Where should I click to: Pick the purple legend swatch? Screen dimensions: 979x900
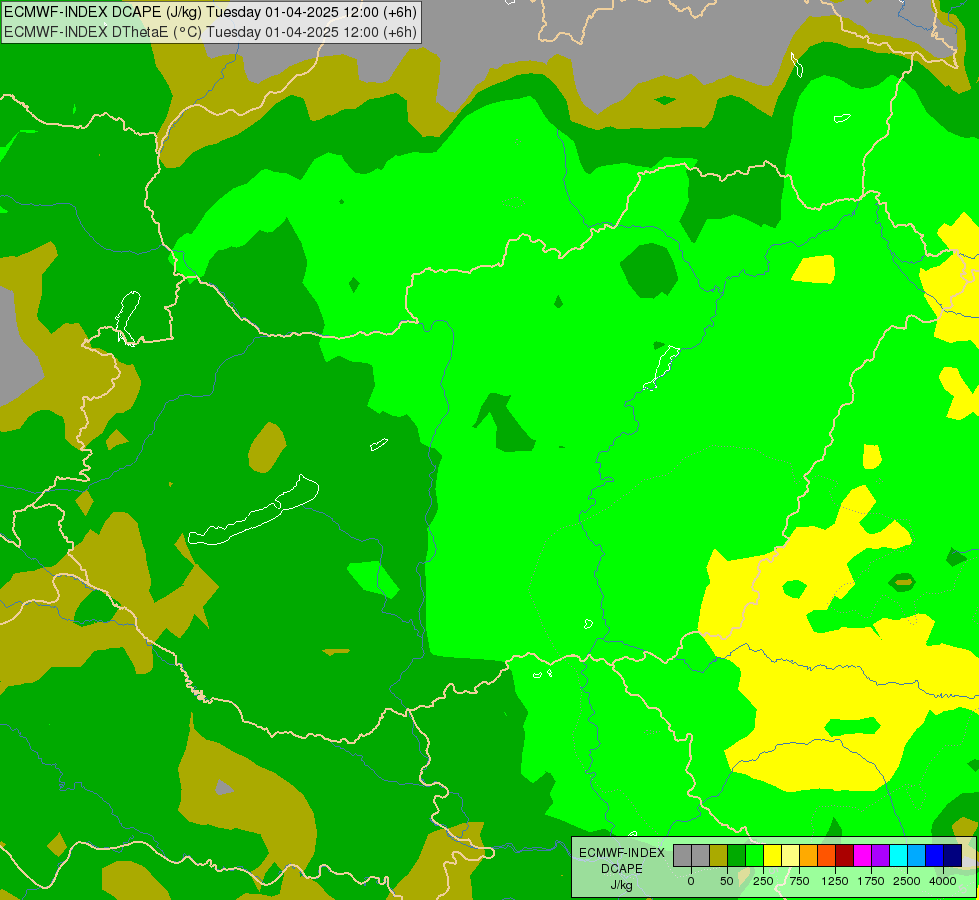pyautogui.click(x=880, y=855)
